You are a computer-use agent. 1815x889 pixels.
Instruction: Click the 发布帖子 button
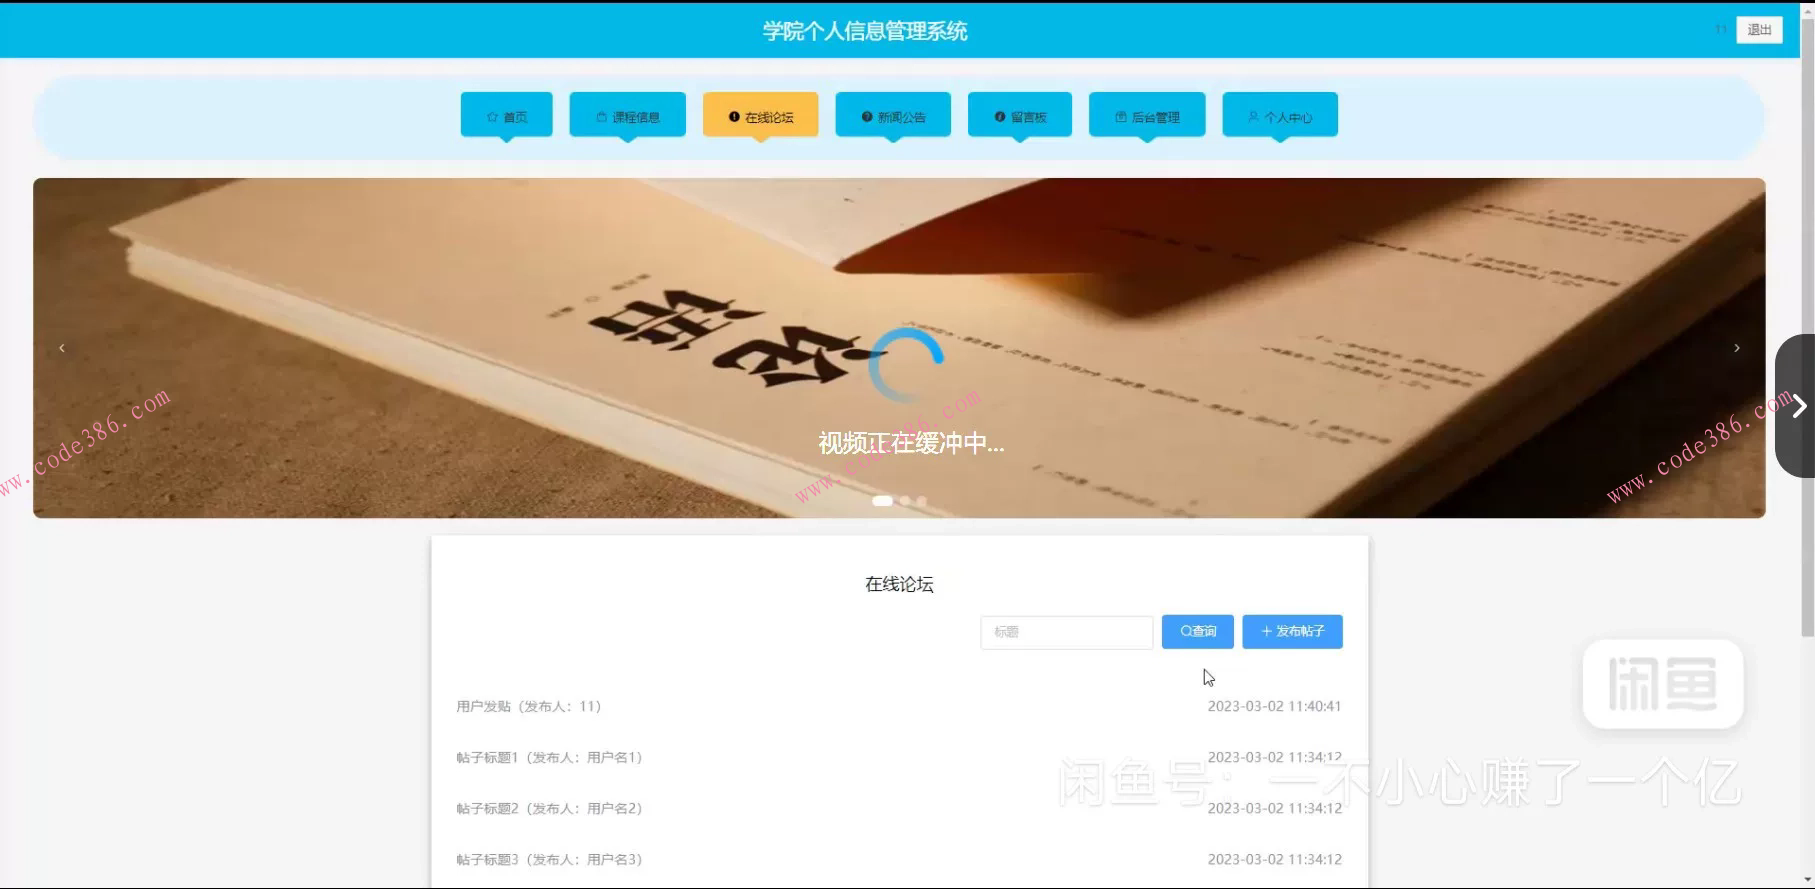click(x=1292, y=631)
